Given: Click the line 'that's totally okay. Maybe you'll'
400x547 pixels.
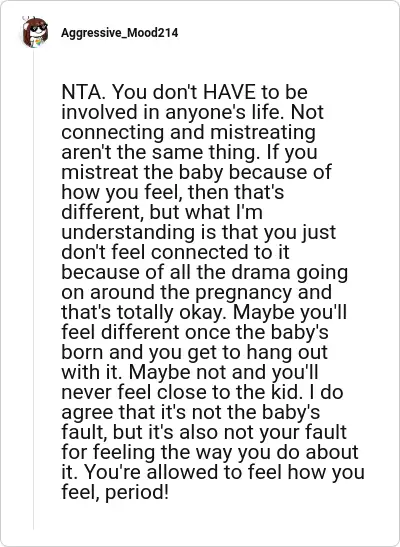Looking at the screenshot, I should pos(204,312).
